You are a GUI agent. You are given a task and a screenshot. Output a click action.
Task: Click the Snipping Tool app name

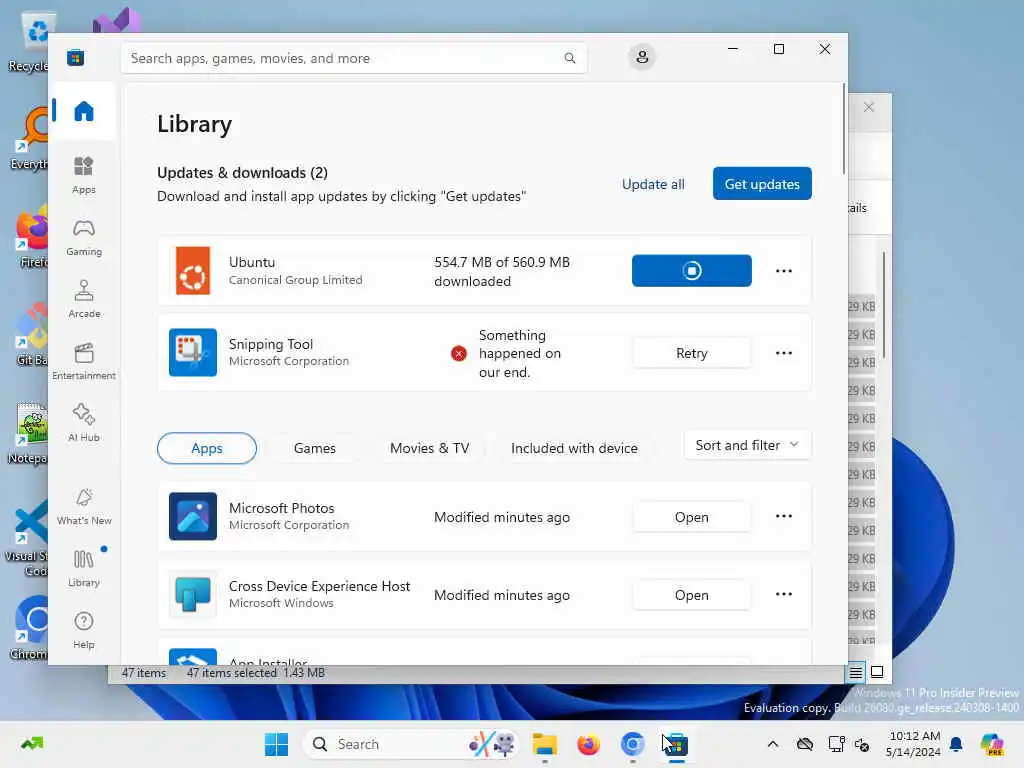pyautogui.click(x=270, y=344)
